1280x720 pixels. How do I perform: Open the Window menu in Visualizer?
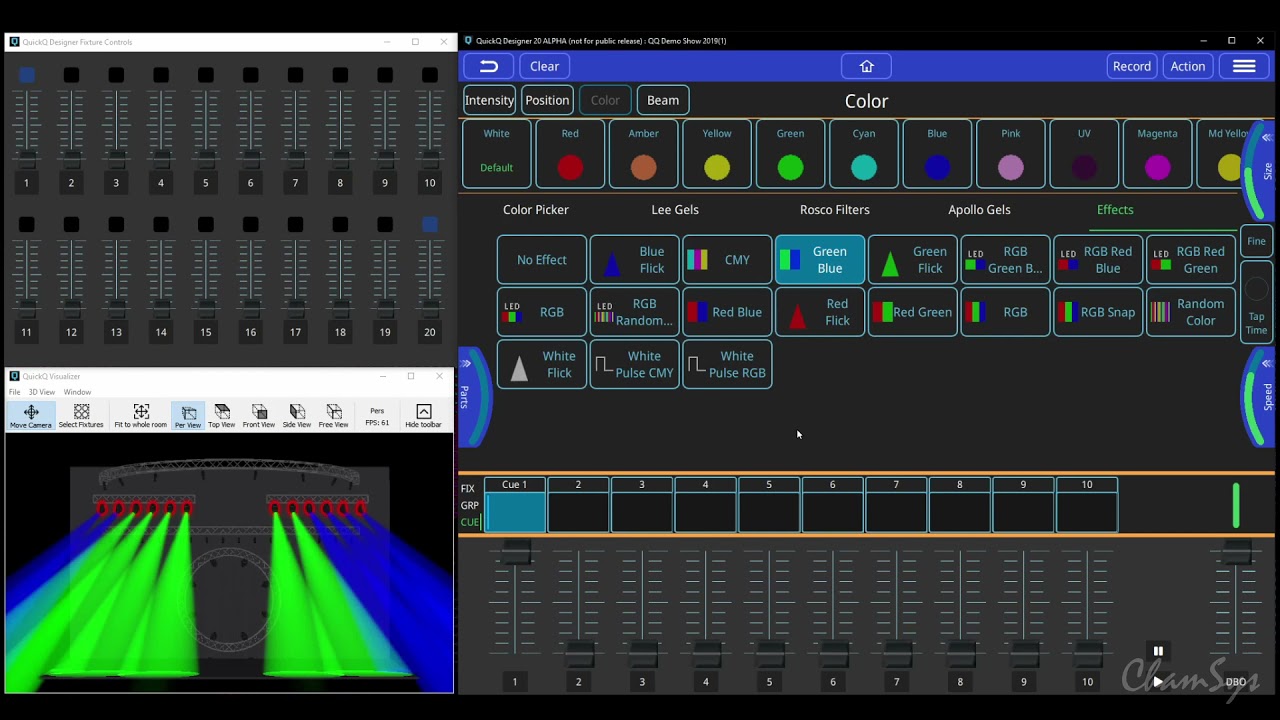[77, 392]
